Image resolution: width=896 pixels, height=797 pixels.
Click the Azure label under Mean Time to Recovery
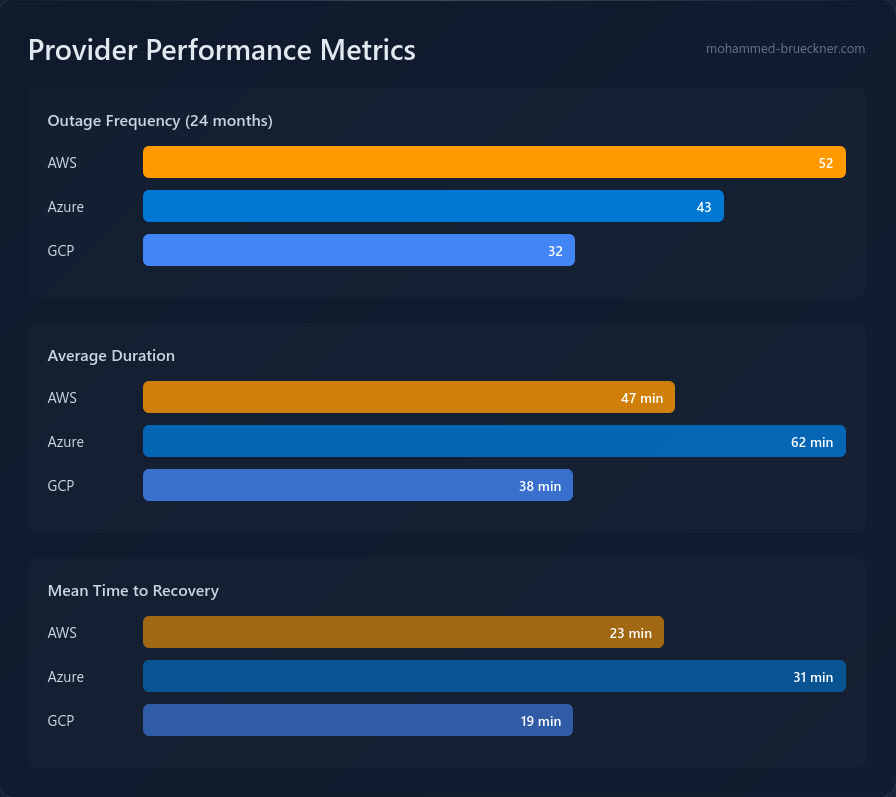66,676
